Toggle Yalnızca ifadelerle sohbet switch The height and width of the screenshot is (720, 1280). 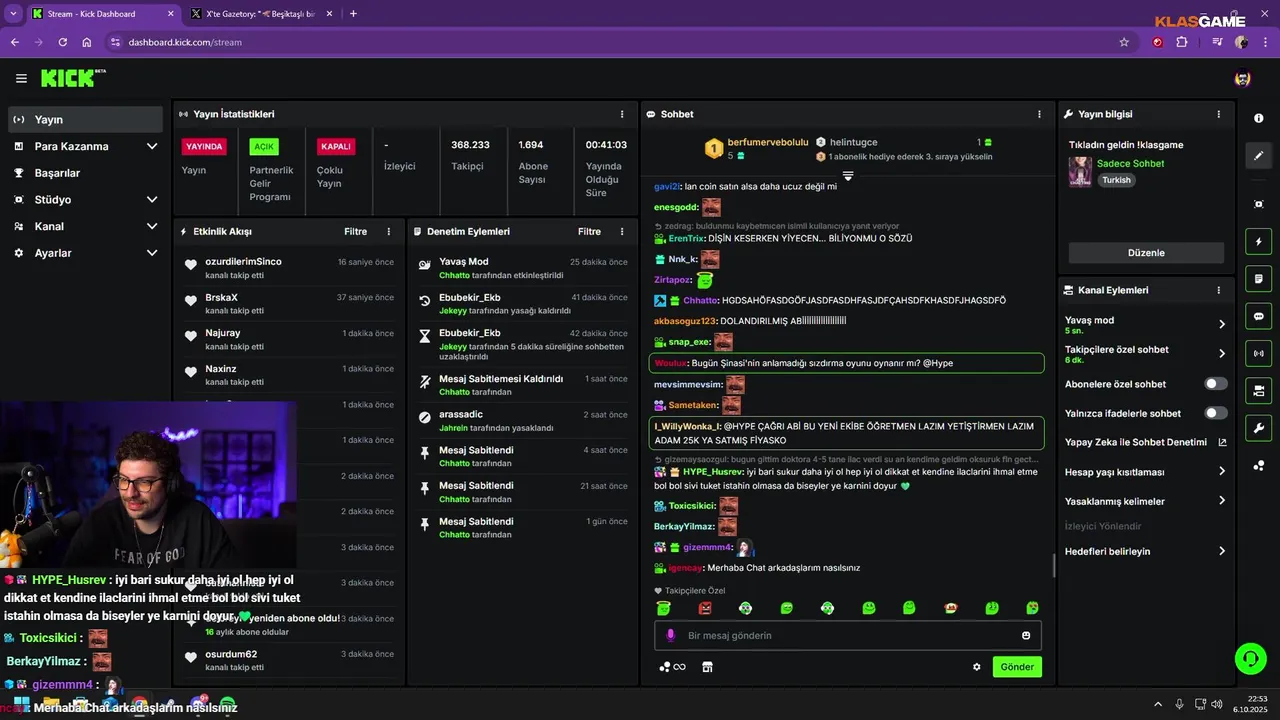pyautogui.click(x=1216, y=413)
